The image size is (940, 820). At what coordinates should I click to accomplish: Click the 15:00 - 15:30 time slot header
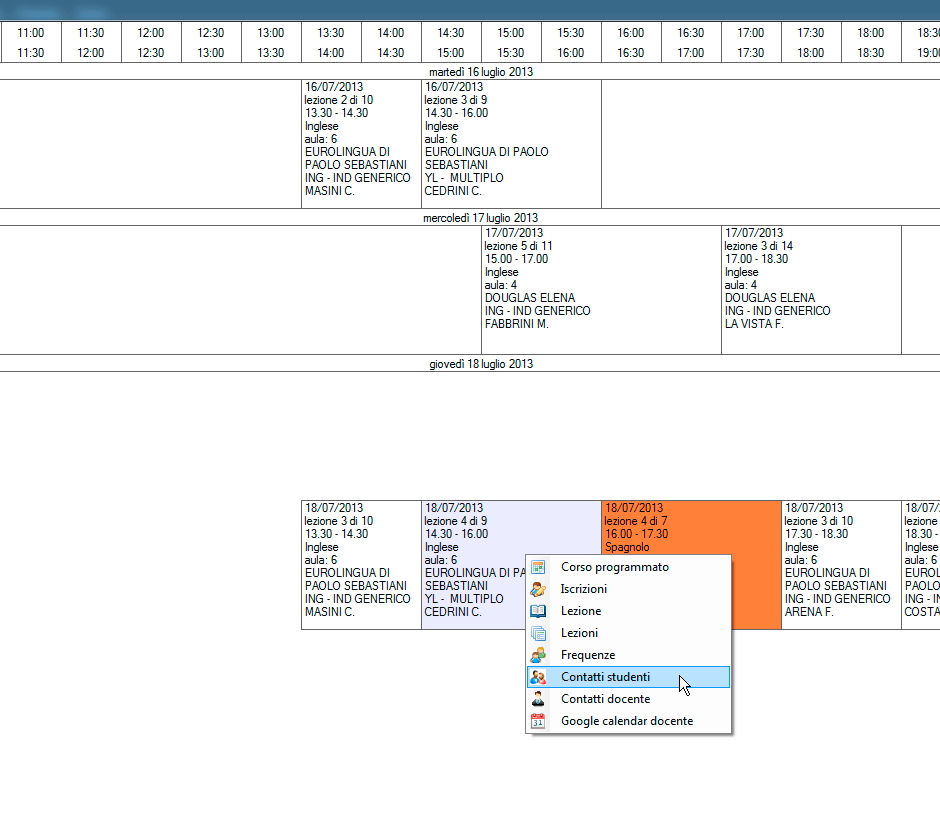coord(511,43)
